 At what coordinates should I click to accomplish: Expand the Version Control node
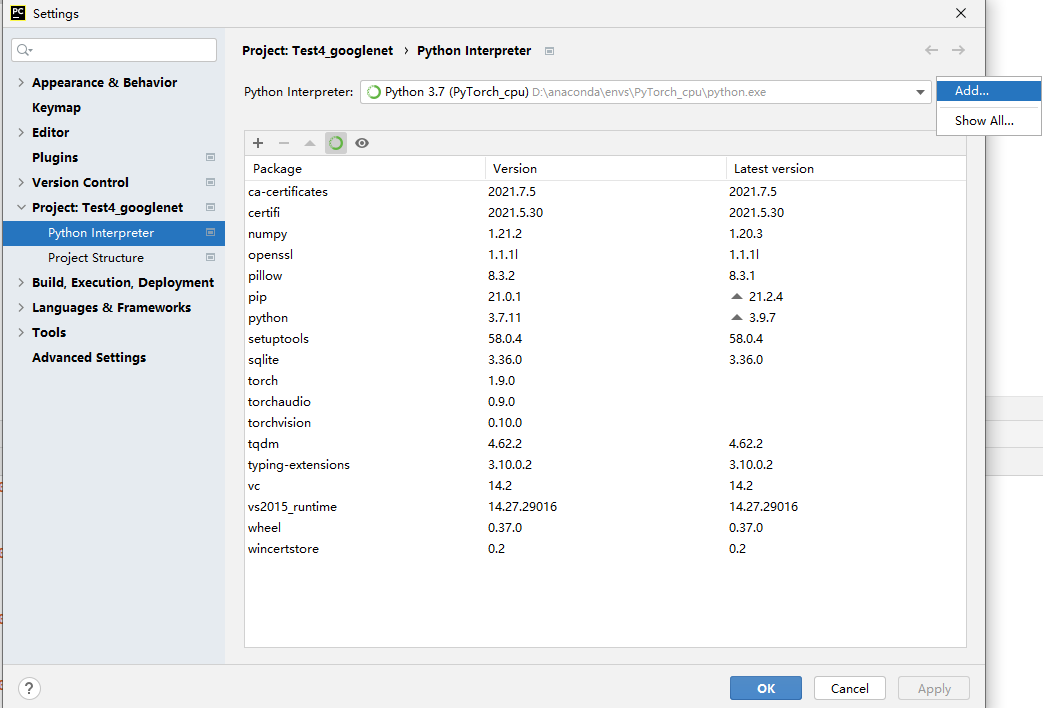pyautogui.click(x=21, y=182)
